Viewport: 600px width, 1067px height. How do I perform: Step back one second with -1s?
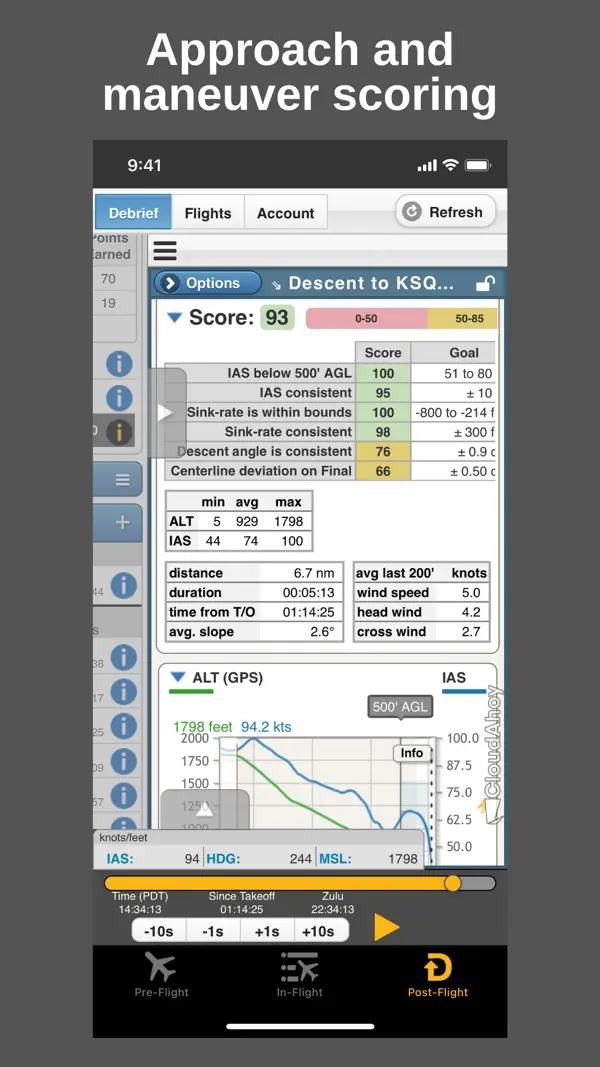[213, 930]
